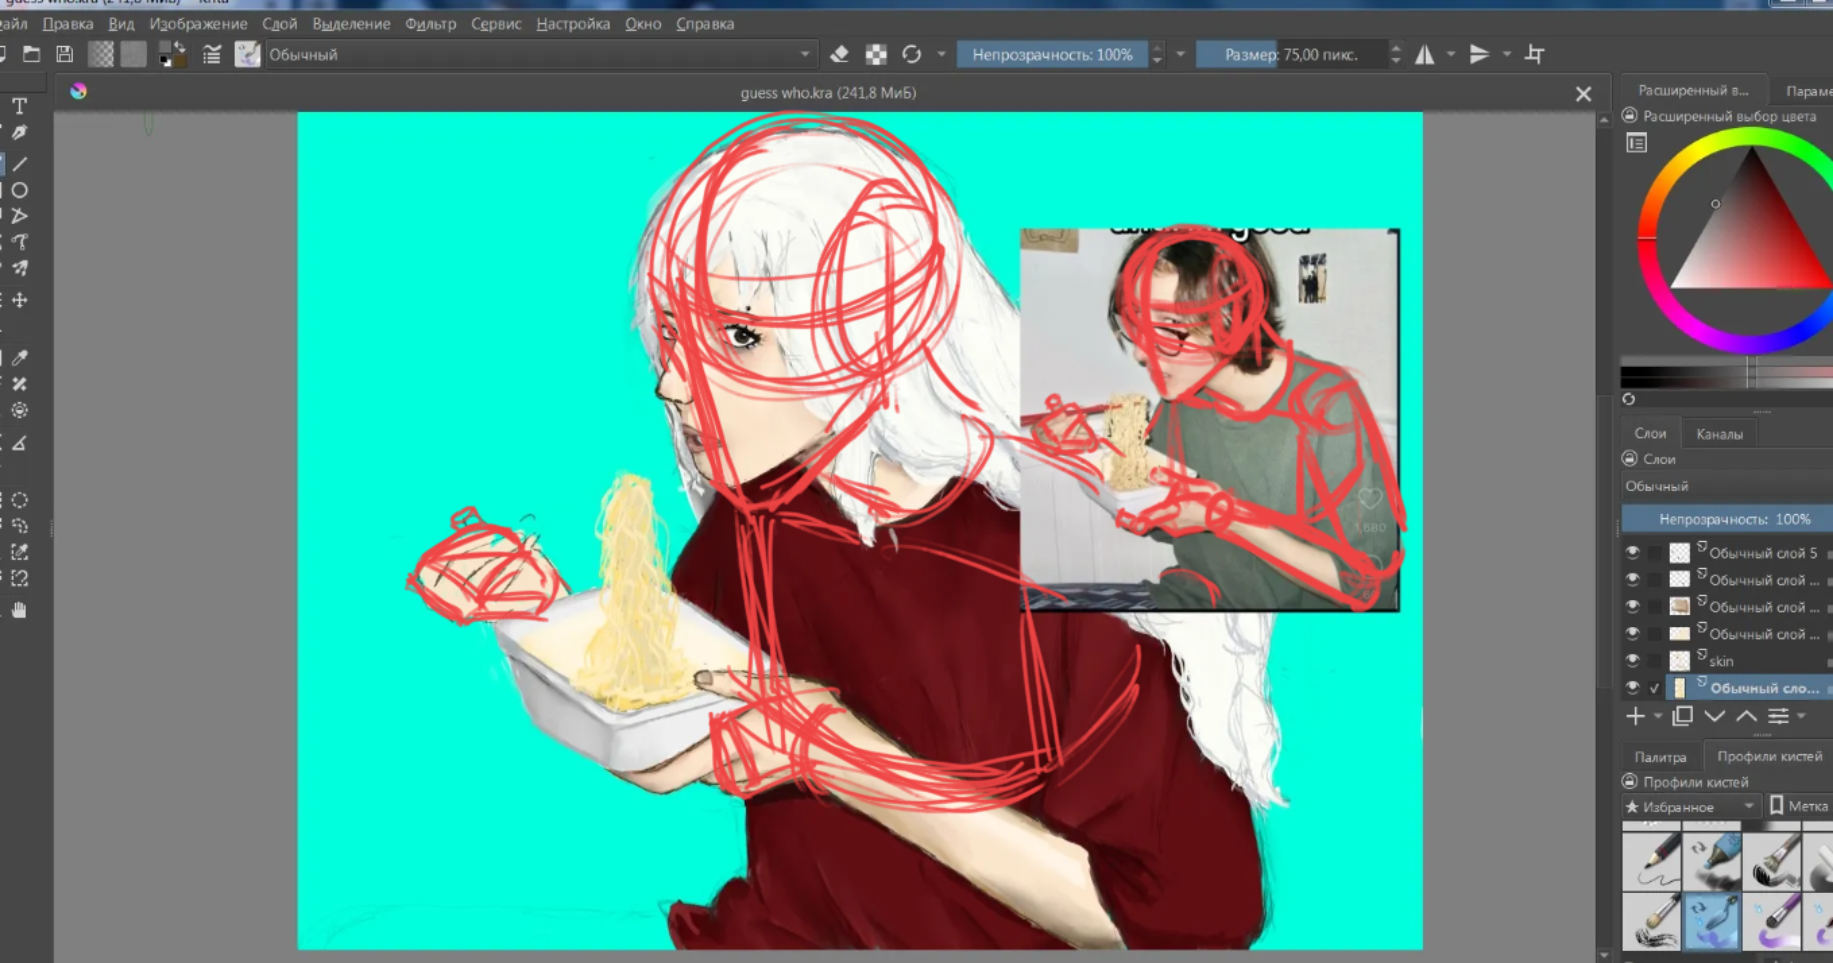Expand layer properties options arrow

(1801, 716)
